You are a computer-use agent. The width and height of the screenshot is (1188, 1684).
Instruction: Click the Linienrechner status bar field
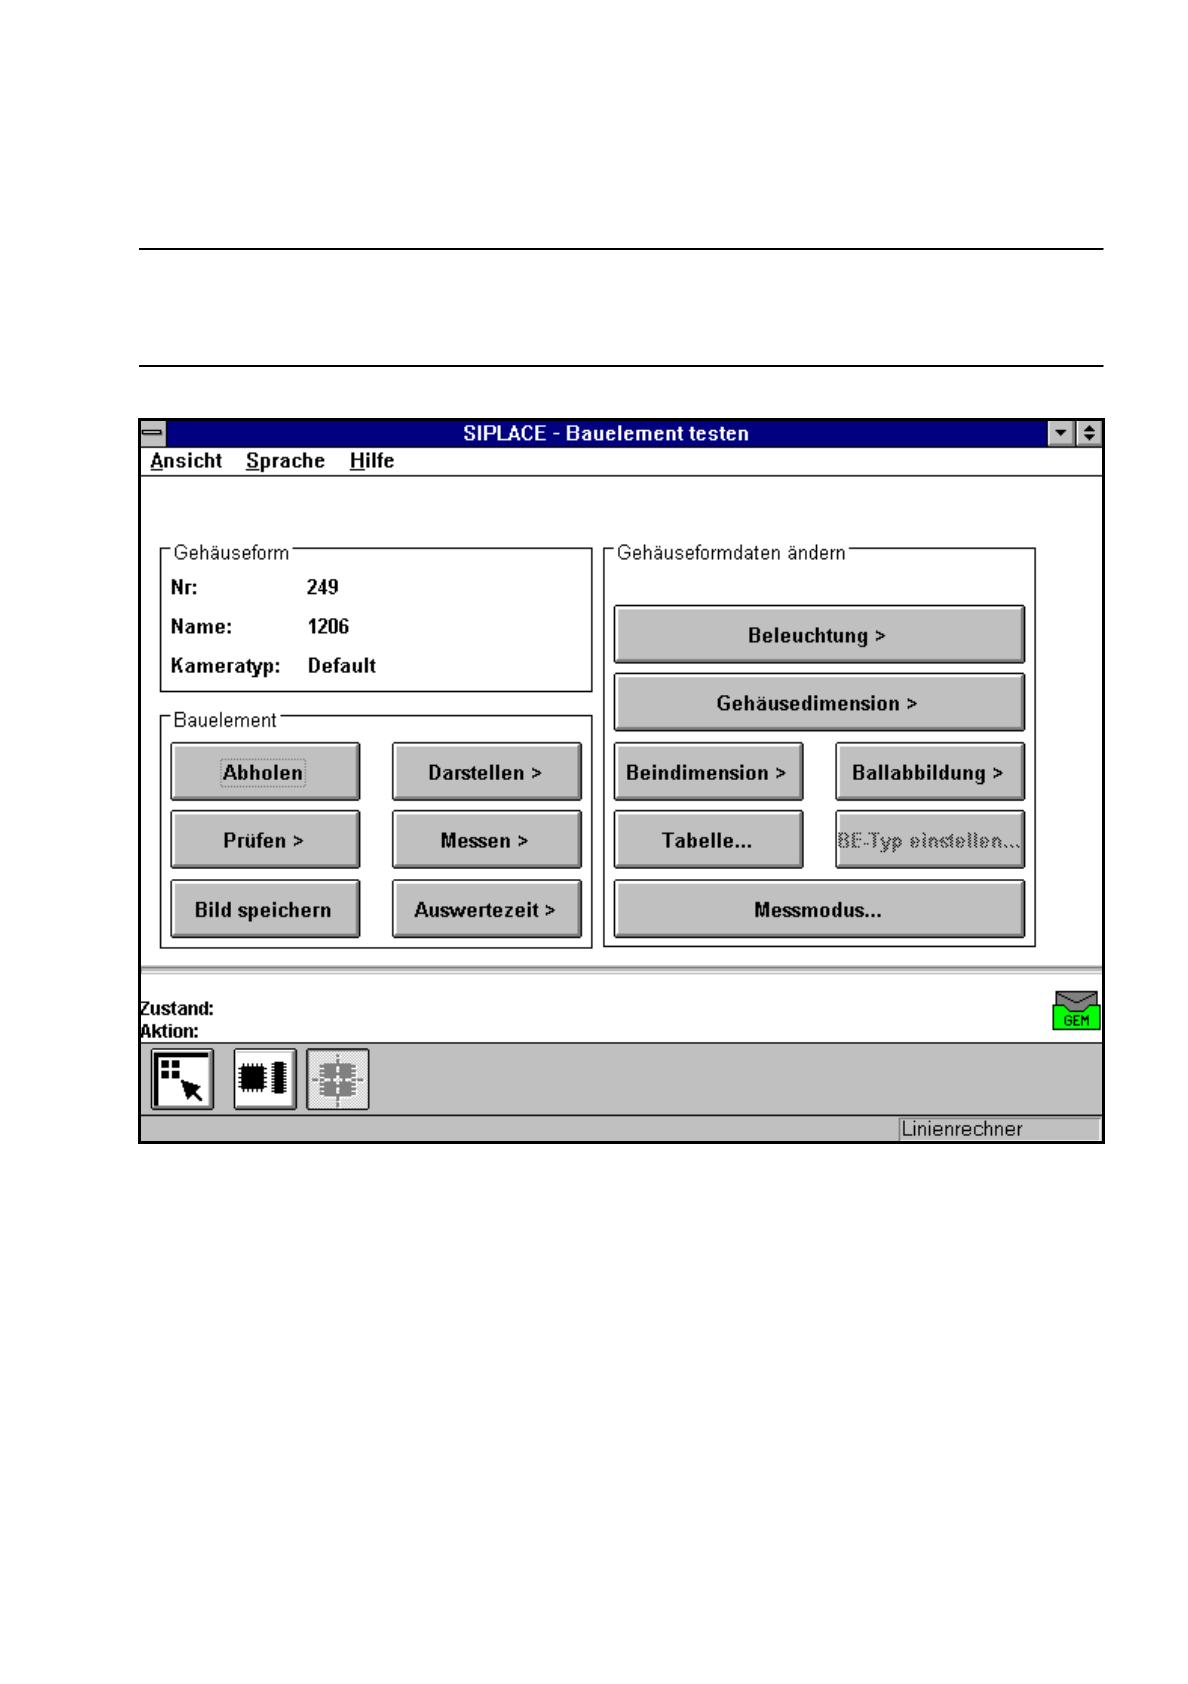point(999,1129)
